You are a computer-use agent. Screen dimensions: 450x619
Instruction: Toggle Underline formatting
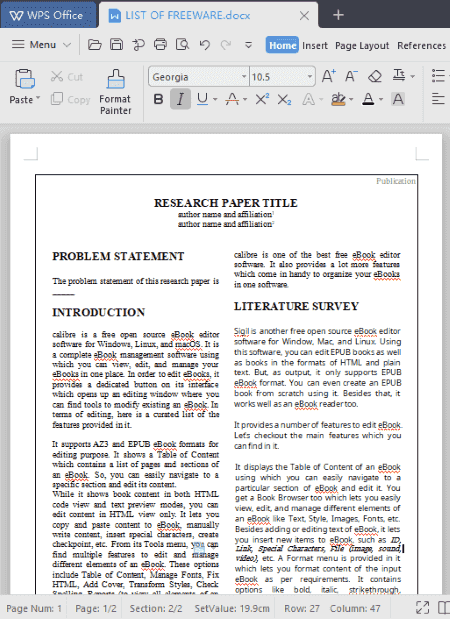pos(202,99)
